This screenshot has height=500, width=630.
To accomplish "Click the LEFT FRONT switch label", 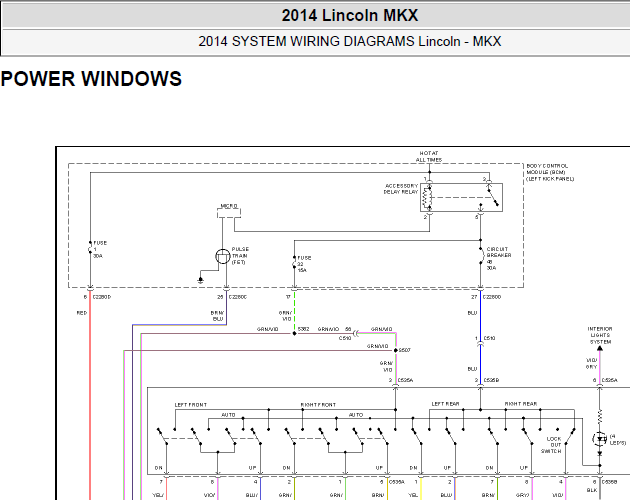I will coord(190,405).
